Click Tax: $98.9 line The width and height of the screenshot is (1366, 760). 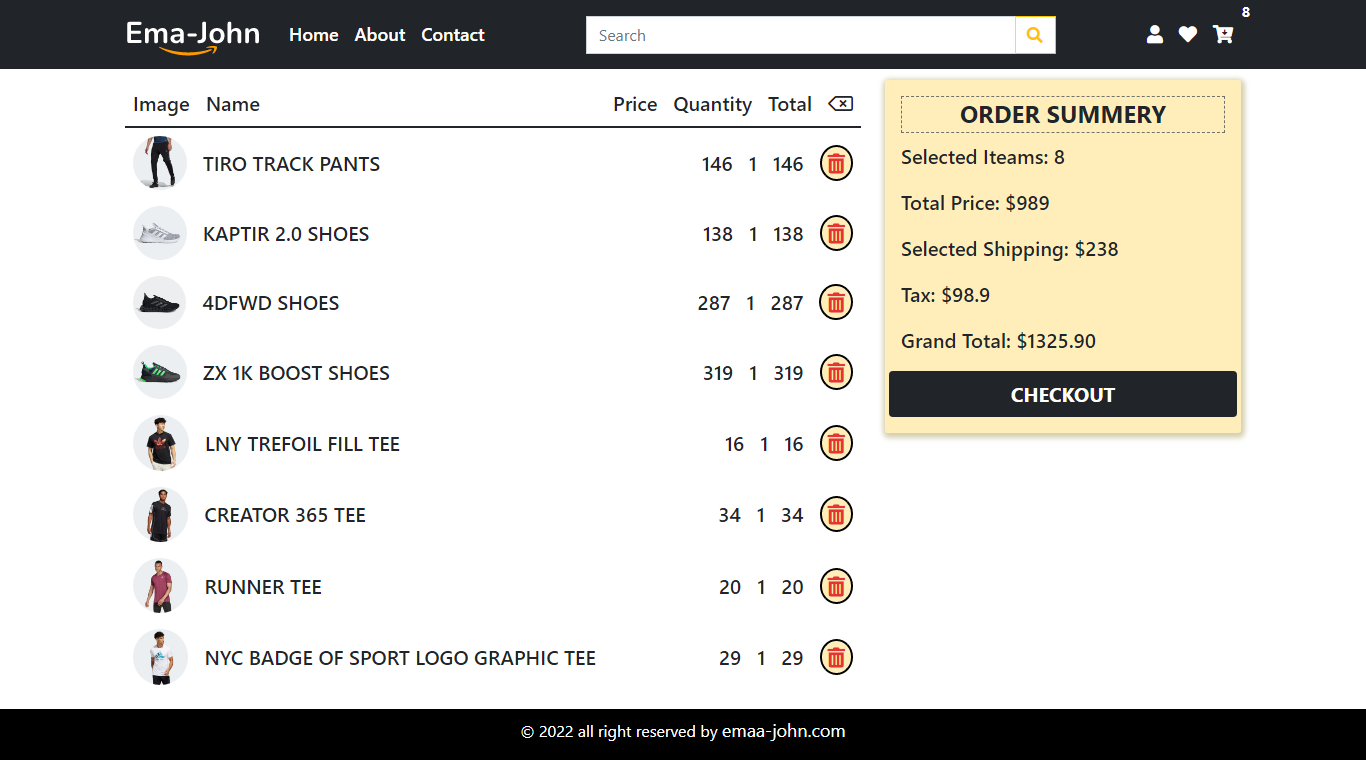[x=945, y=295]
